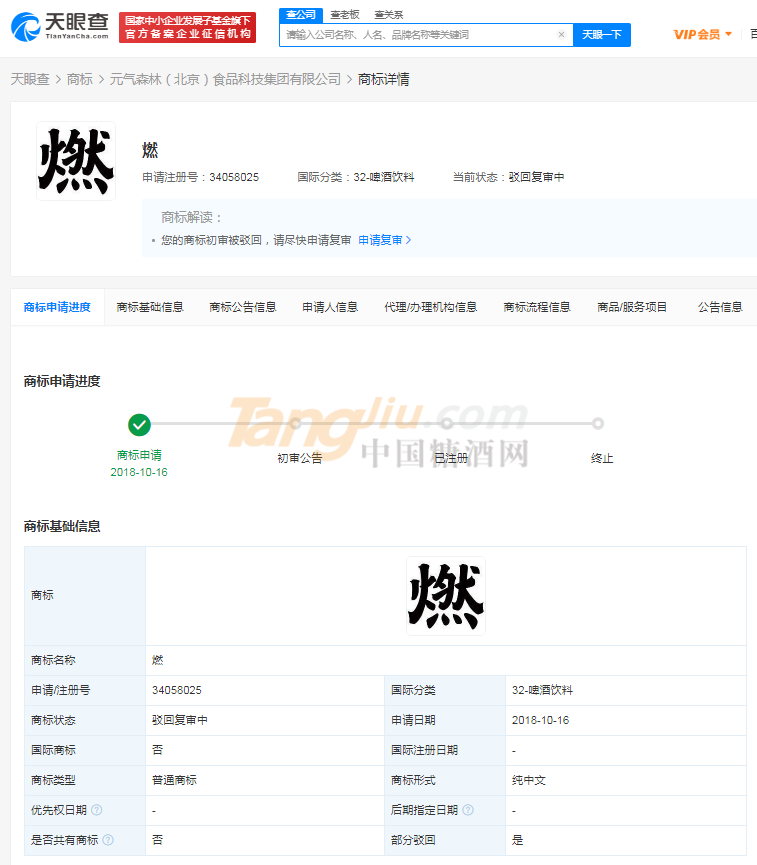757x865 pixels.
Task: Open the VIP会员 dropdown
Action: [x=702, y=34]
